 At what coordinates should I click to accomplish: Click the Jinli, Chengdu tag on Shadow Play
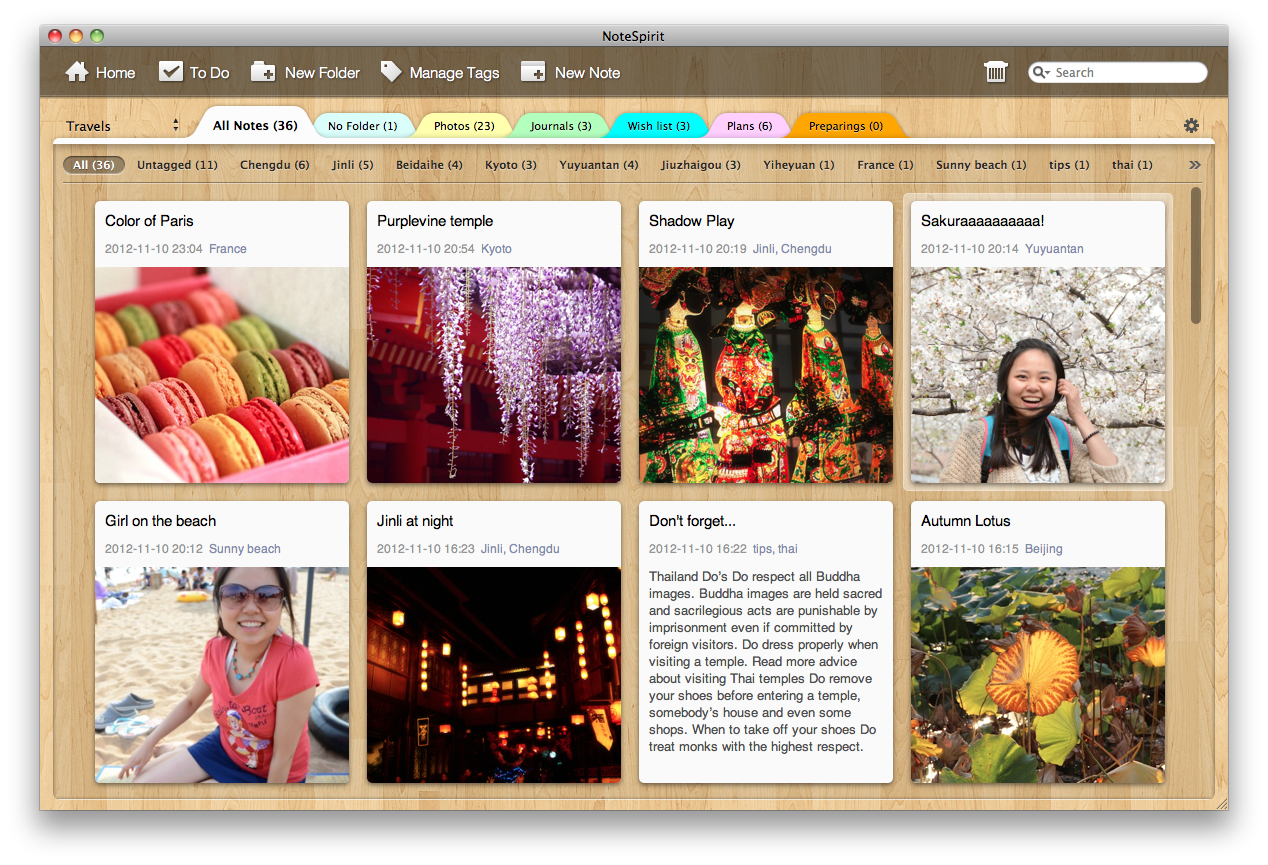click(792, 249)
